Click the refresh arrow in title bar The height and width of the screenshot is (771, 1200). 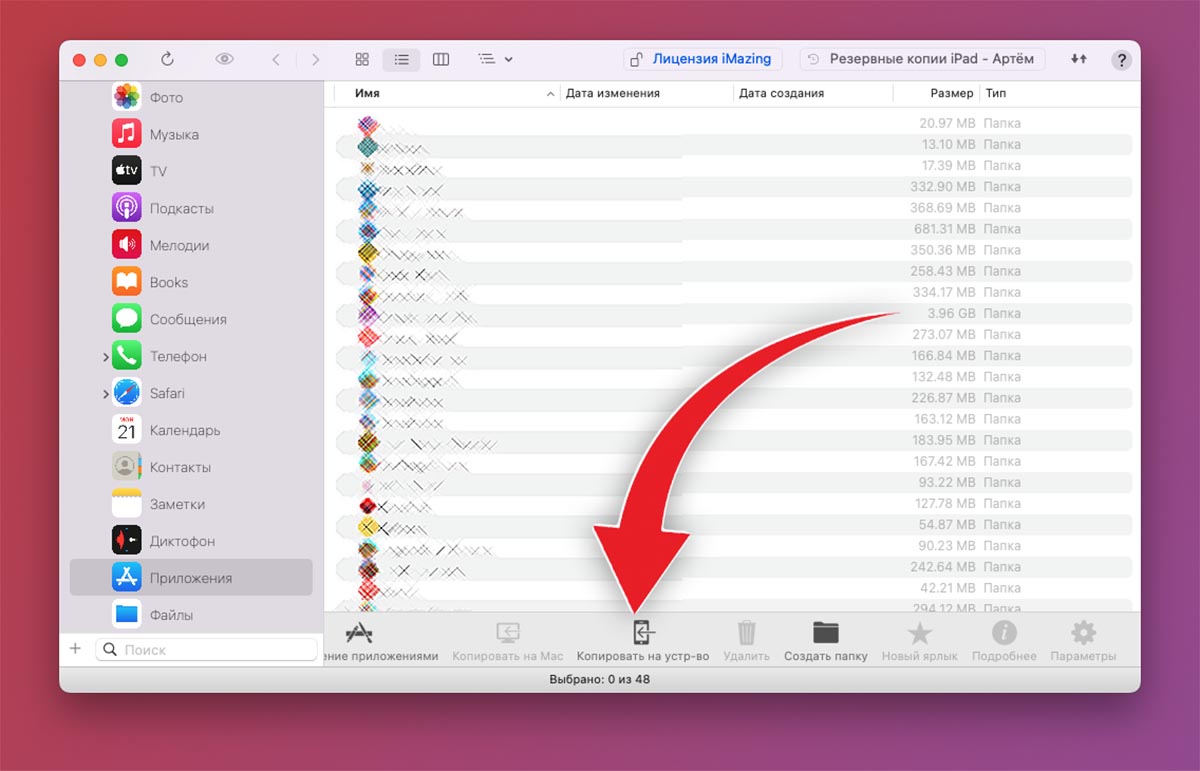[167, 59]
